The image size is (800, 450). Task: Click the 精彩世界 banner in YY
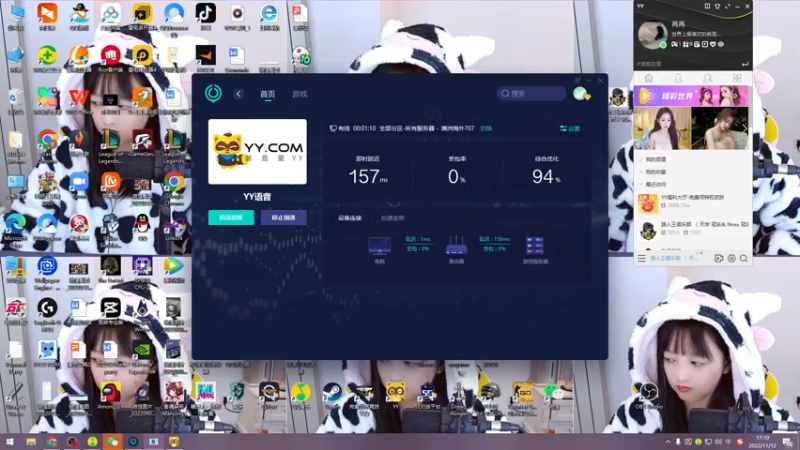pos(691,96)
